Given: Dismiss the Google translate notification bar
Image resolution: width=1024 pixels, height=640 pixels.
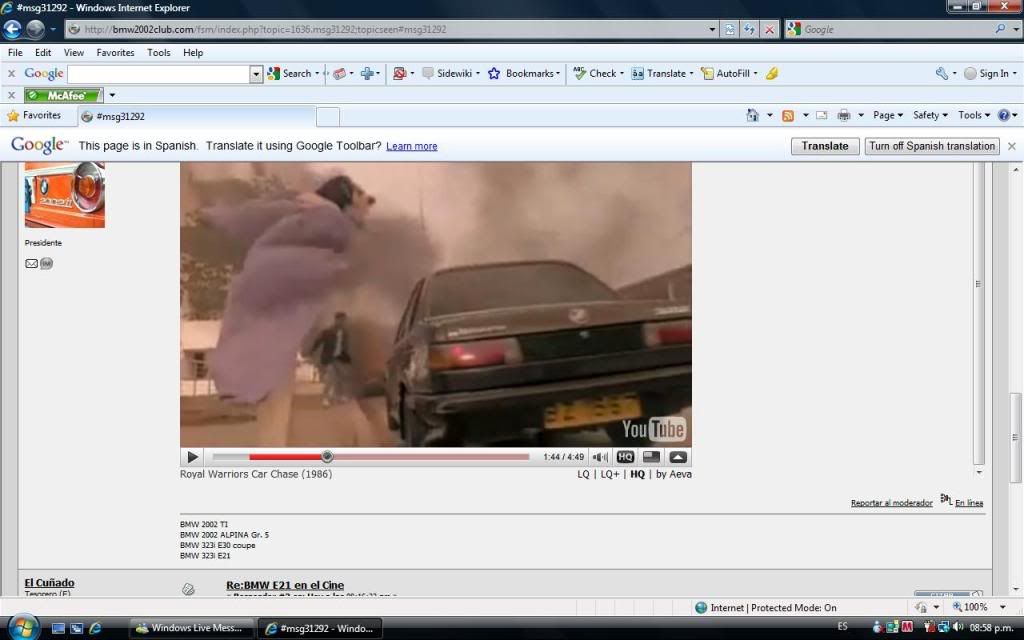Looking at the screenshot, I should click(x=1012, y=146).
